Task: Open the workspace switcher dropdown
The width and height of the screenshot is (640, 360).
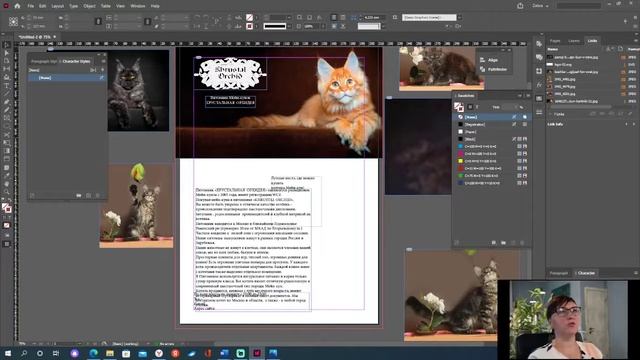Action: click(x=540, y=6)
